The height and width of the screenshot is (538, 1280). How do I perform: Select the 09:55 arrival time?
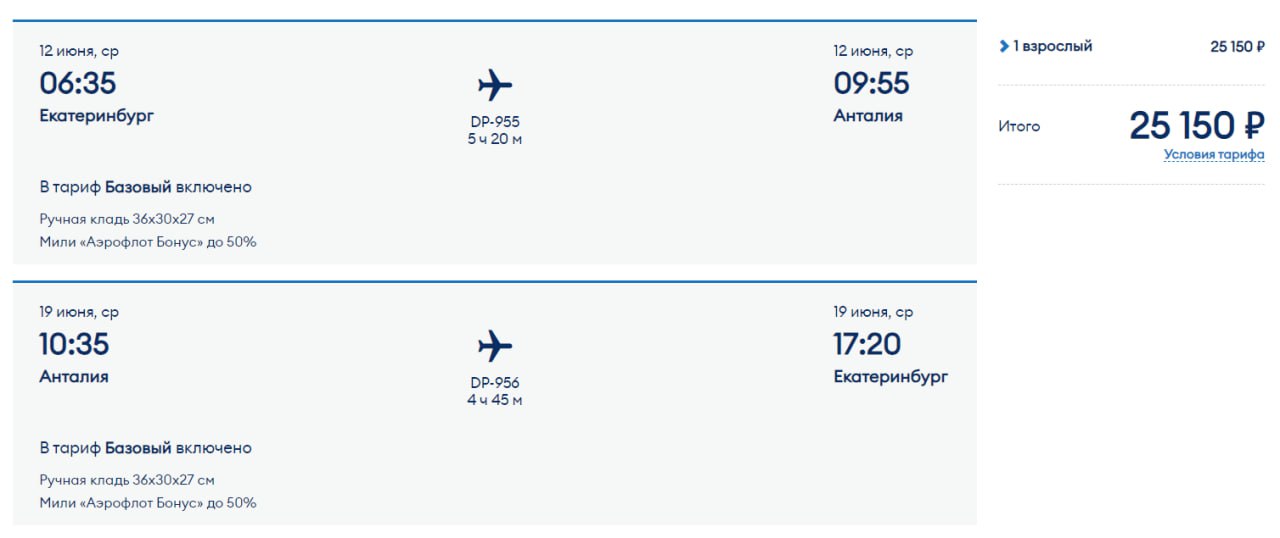(x=871, y=83)
